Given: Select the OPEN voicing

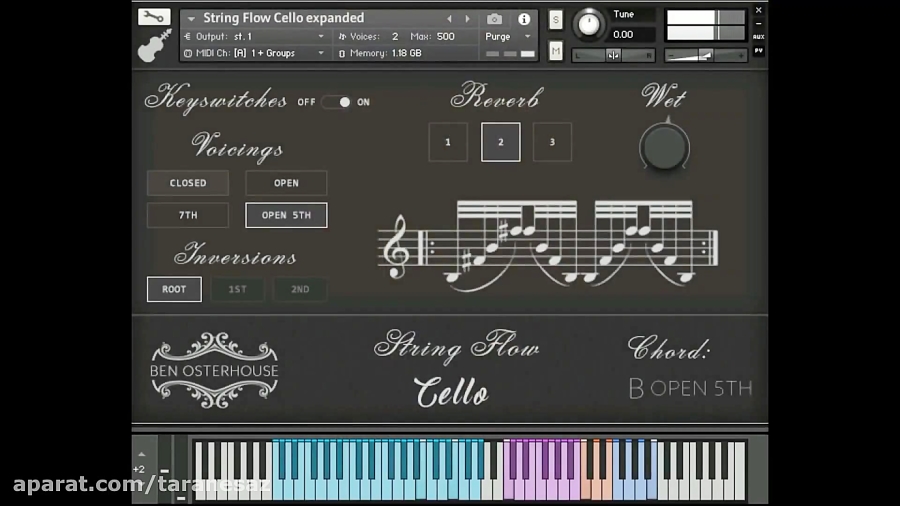Looking at the screenshot, I should 286,183.
